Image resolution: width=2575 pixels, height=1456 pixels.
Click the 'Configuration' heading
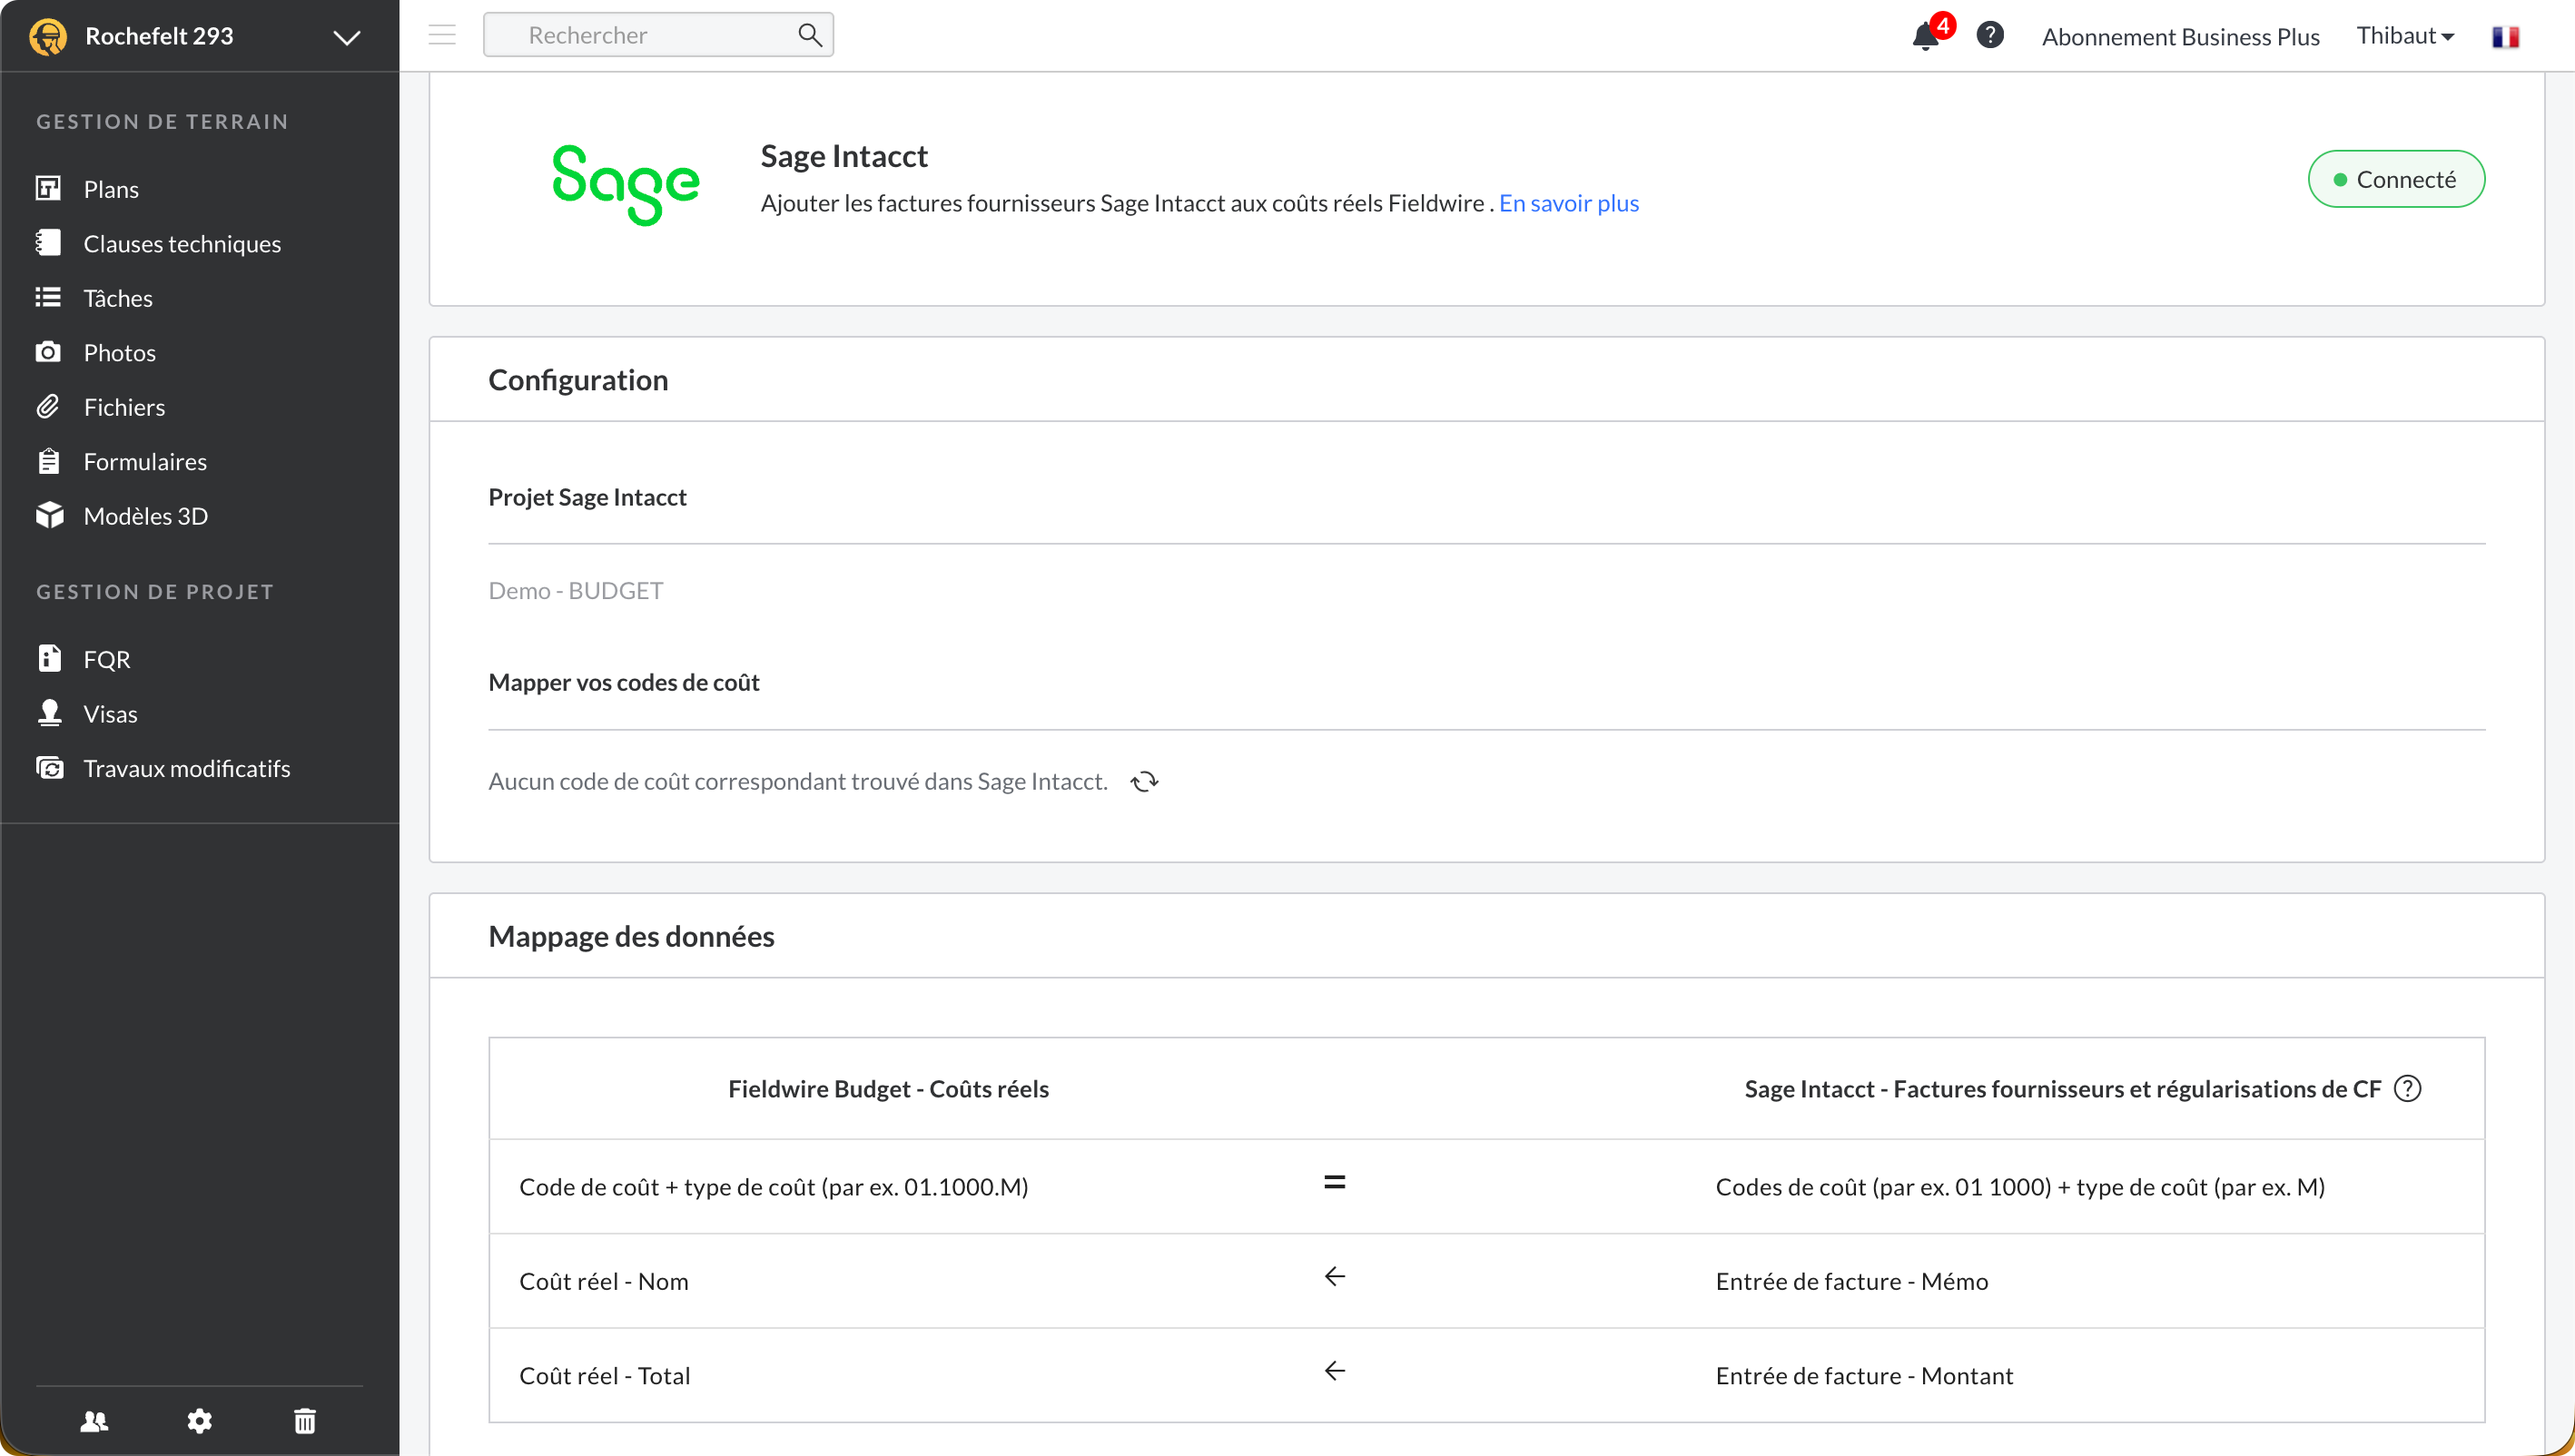point(578,380)
